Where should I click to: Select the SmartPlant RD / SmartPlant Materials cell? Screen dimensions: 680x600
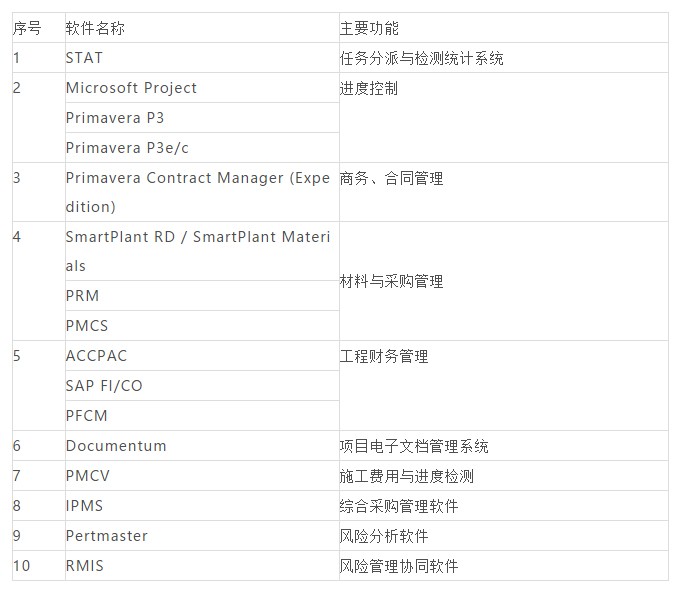click(202, 251)
